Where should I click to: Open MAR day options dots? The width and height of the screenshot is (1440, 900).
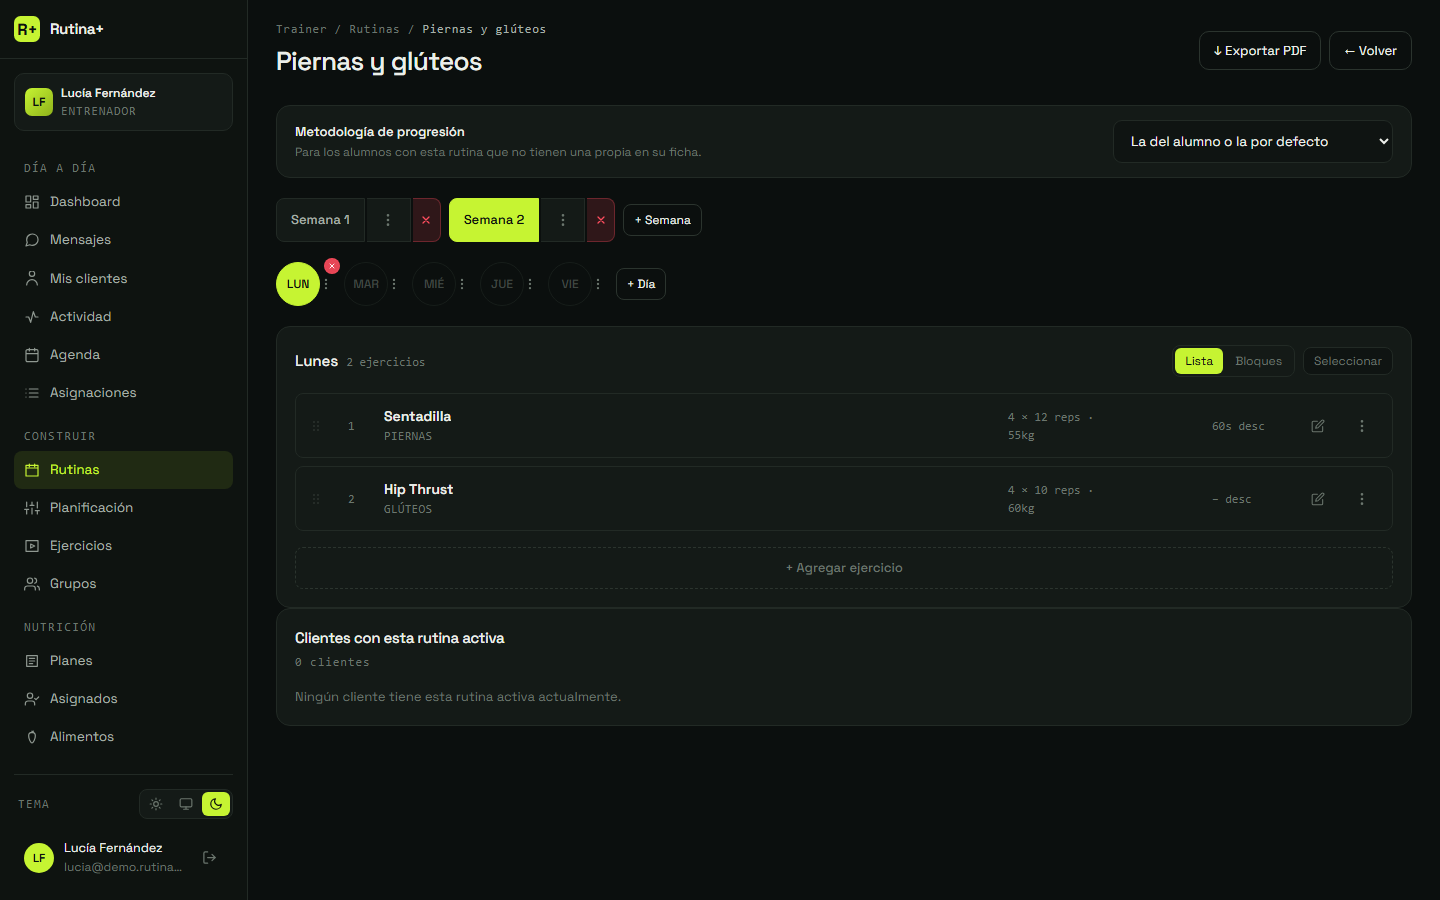[x=394, y=284]
